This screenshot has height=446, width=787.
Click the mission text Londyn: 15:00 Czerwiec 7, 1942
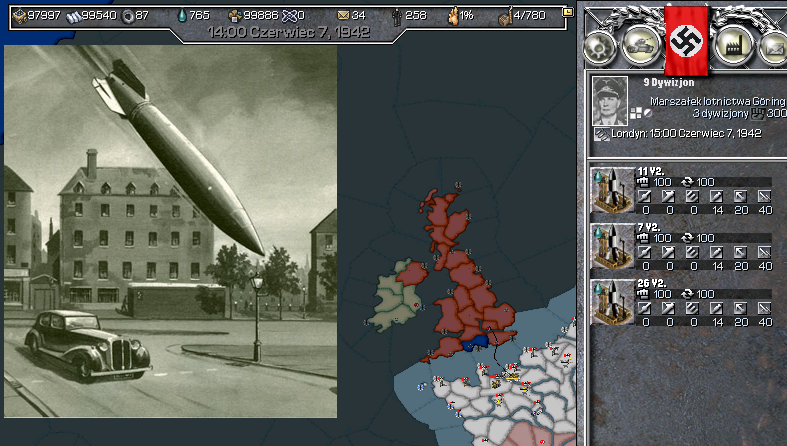coord(686,133)
